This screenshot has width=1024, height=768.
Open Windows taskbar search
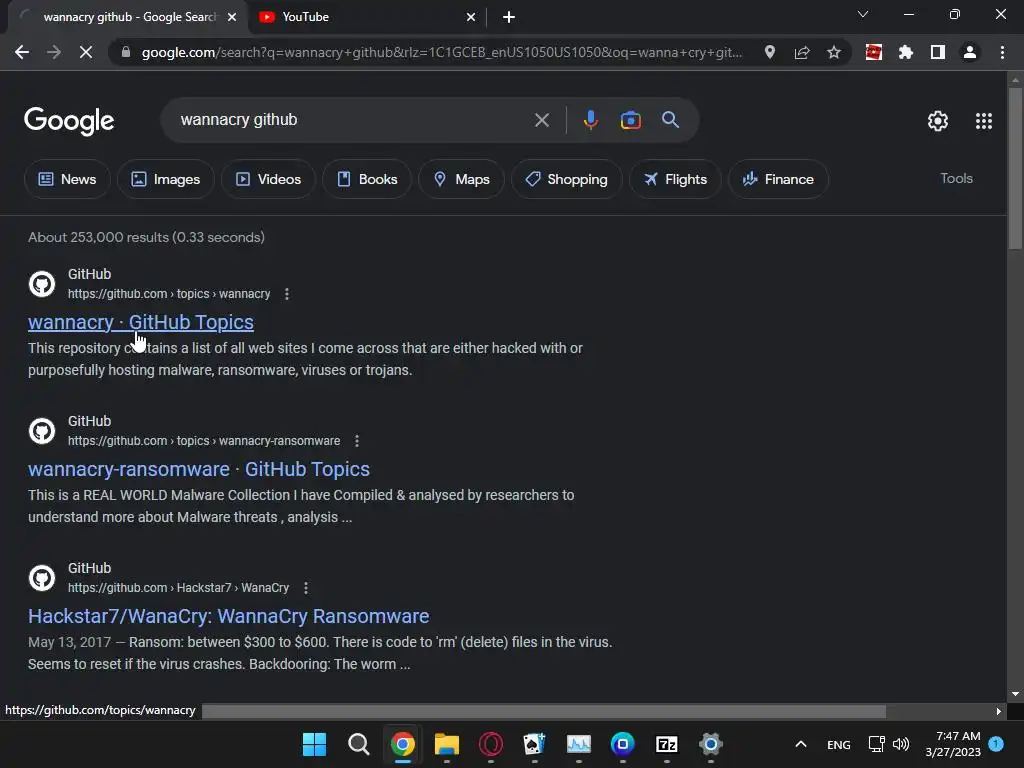click(359, 744)
